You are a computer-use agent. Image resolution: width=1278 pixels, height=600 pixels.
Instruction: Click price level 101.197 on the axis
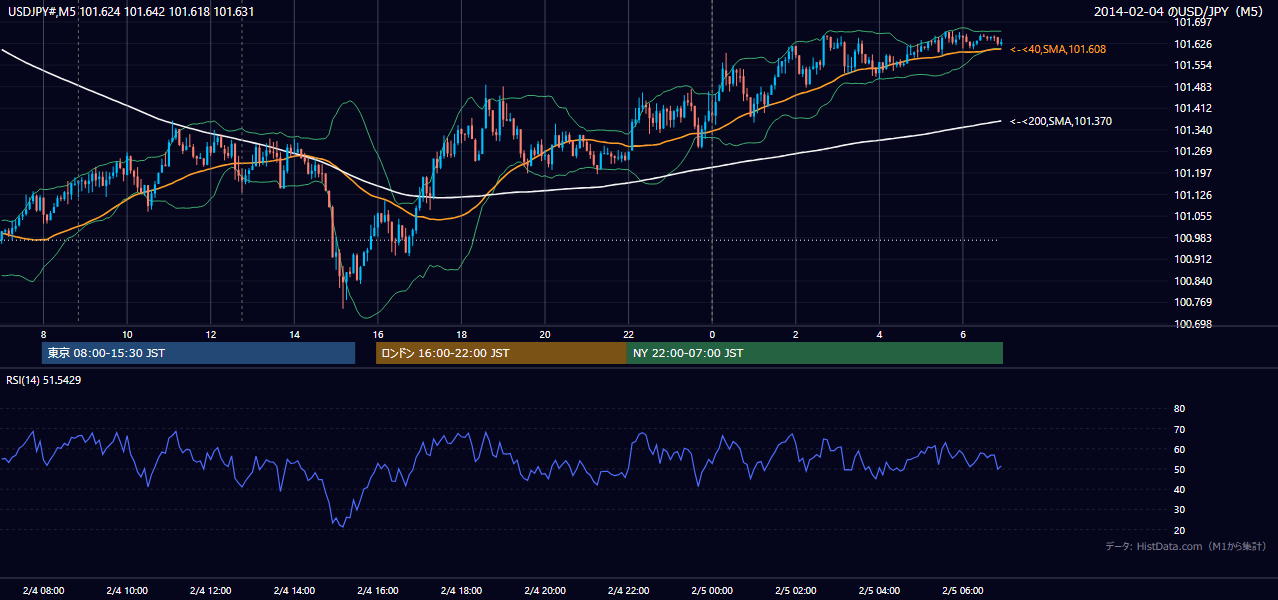coord(1193,173)
